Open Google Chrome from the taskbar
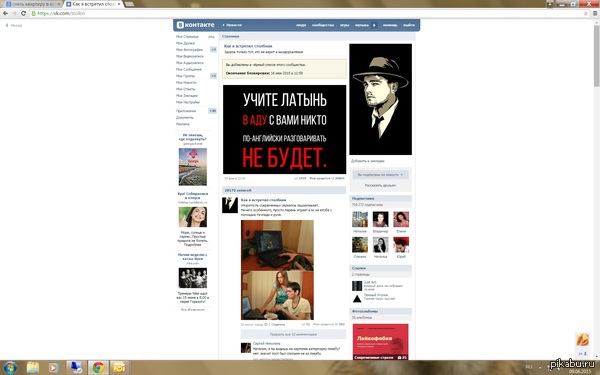This screenshot has height=375, width=600. 98,368
